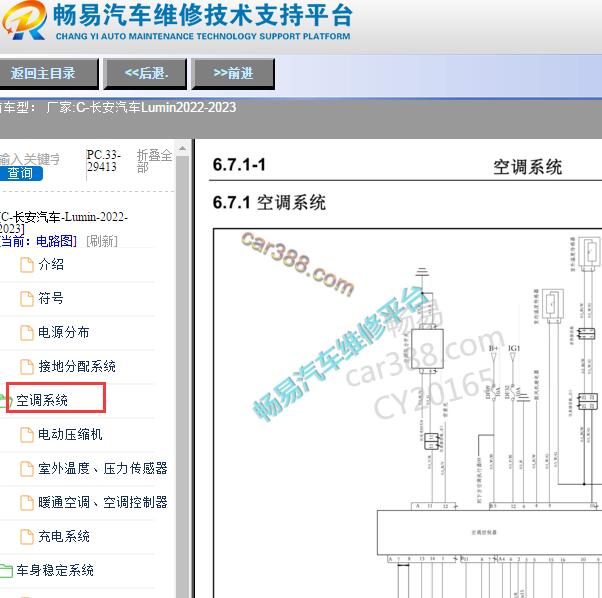Click the document icon beside 电源分布
Image resolution: width=602 pixels, height=598 pixels.
tap(26, 333)
